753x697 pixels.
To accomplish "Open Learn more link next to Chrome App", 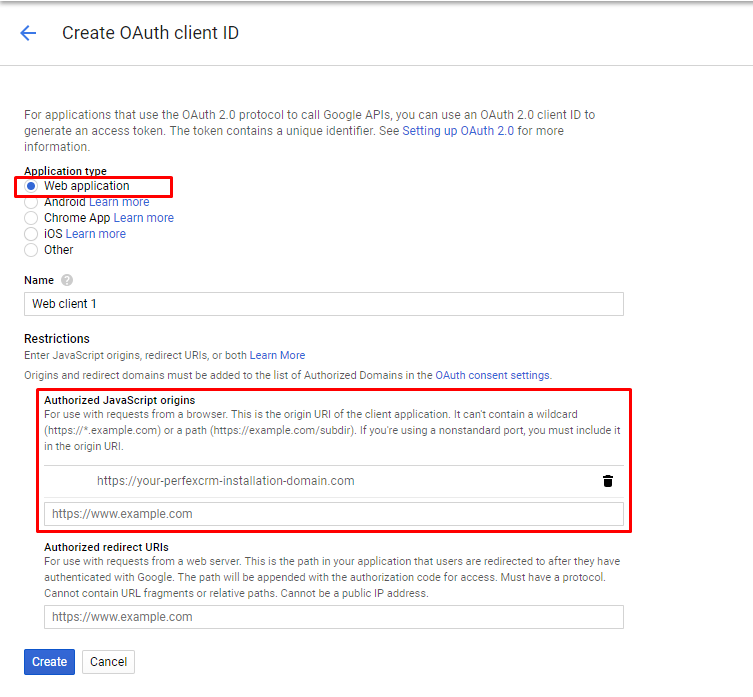I will [144, 218].
